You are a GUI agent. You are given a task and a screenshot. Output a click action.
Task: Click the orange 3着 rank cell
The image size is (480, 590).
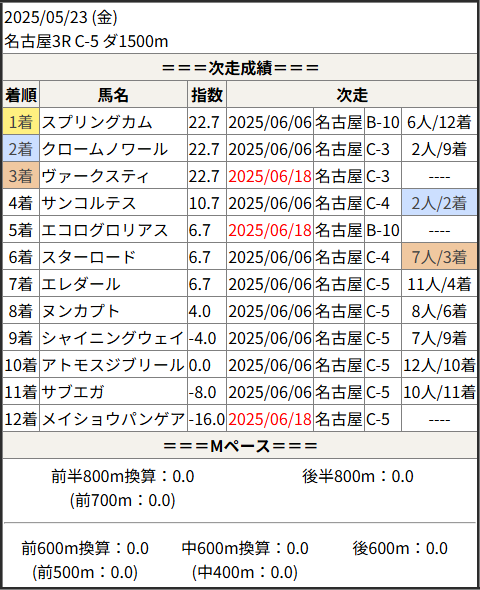pyautogui.click(x=21, y=176)
